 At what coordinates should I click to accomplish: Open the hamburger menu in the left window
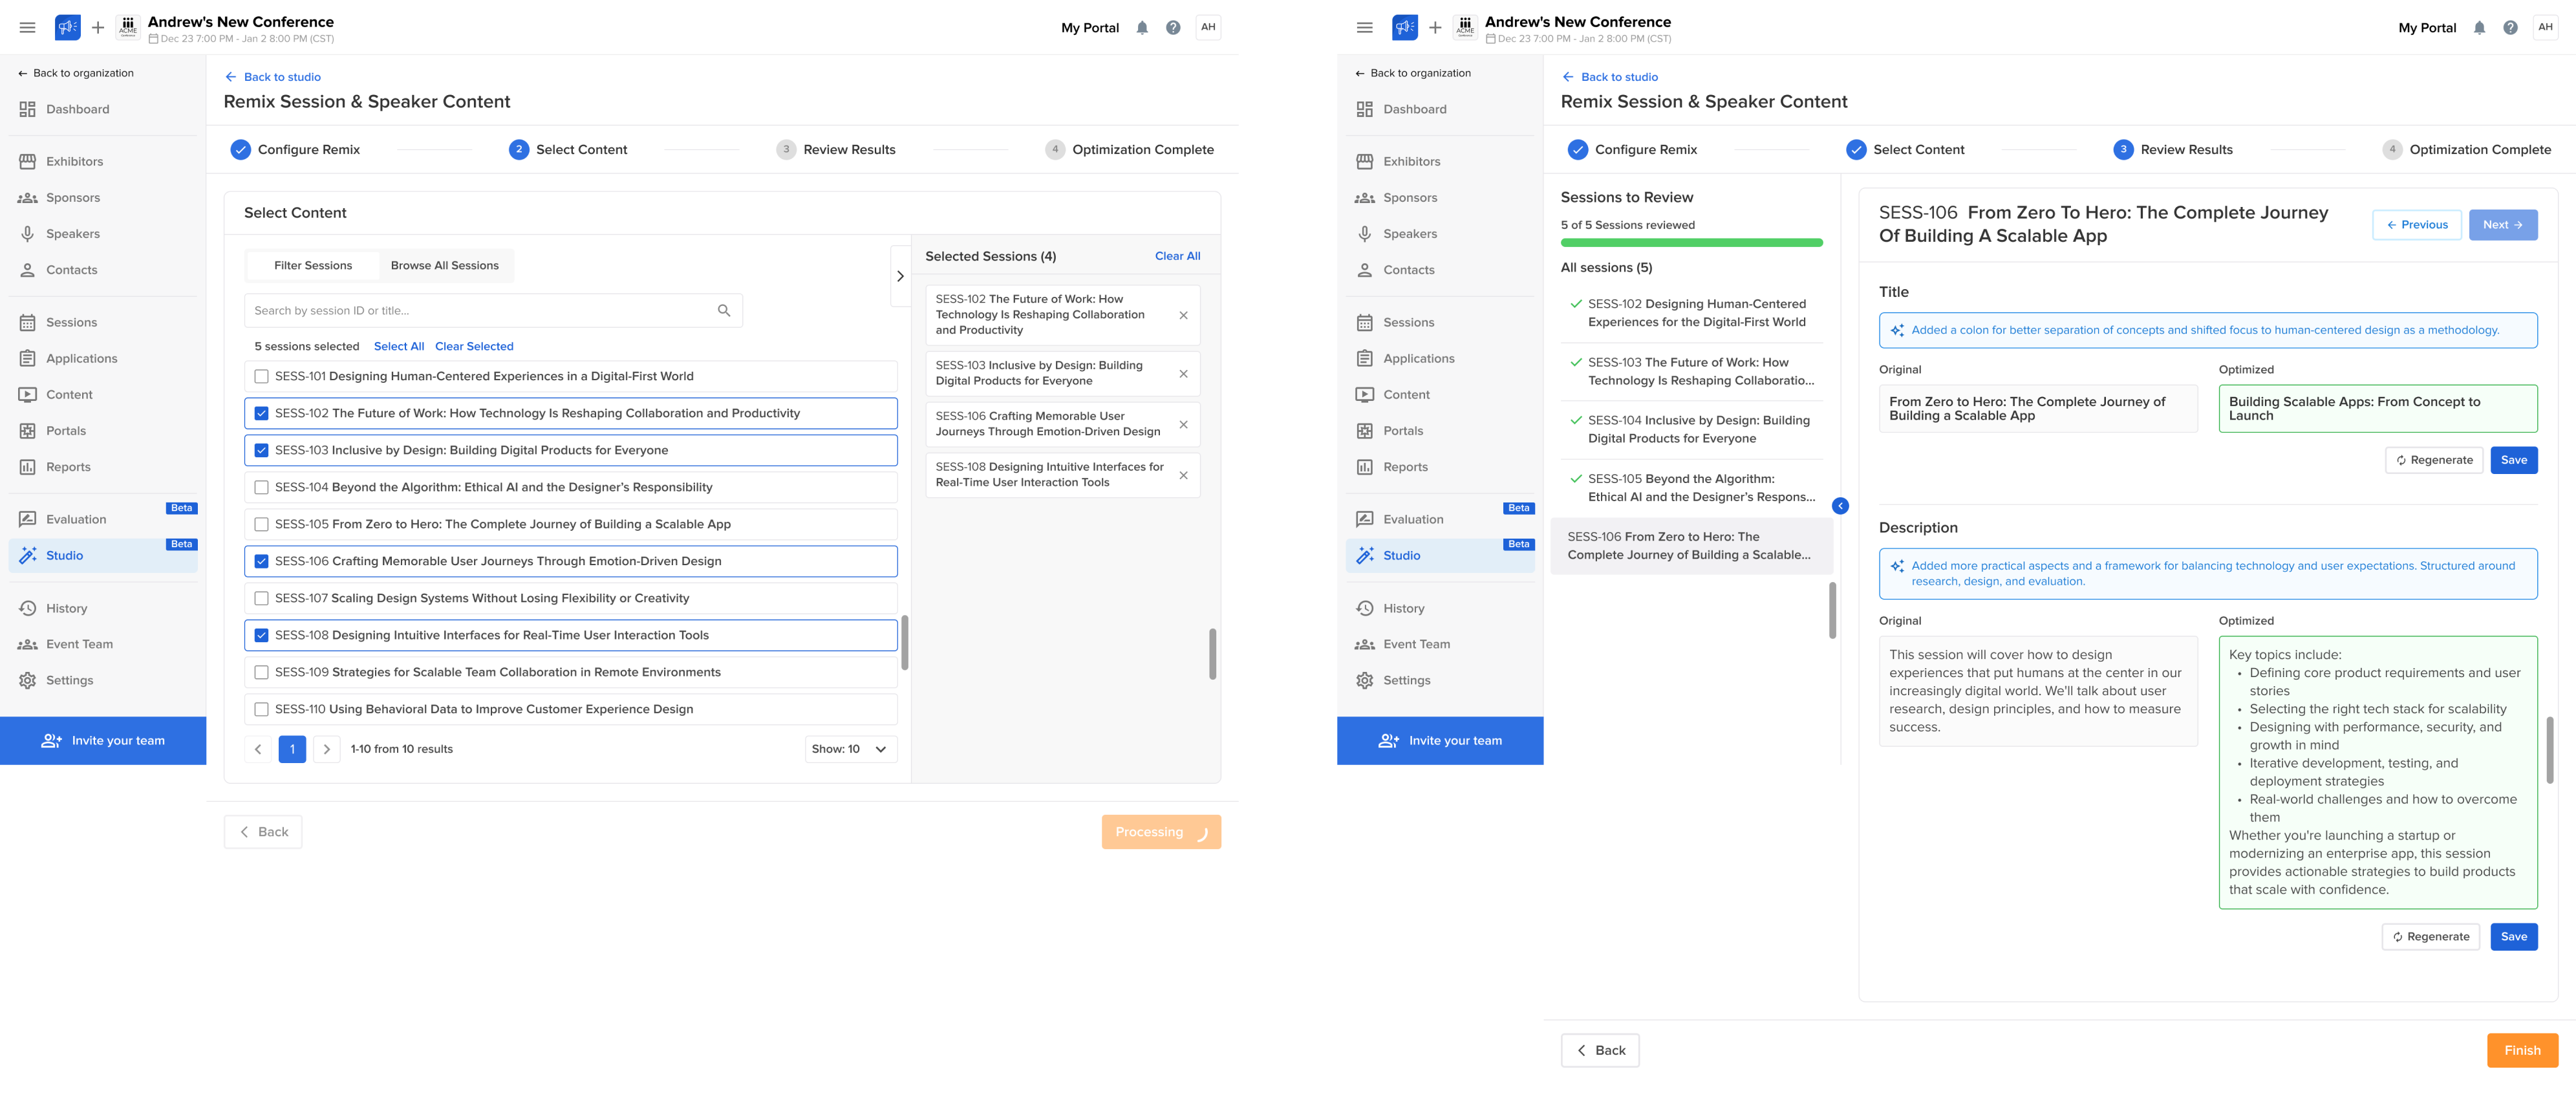tap(28, 28)
